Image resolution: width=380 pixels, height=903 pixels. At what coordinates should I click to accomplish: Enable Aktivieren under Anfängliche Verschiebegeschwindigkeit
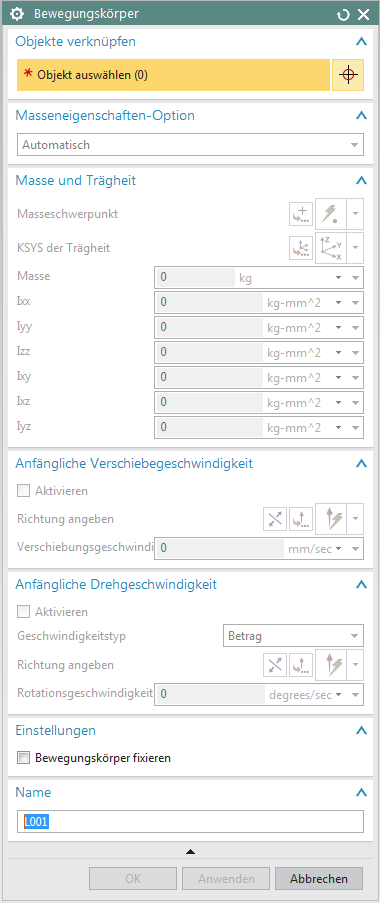[23, 491]
